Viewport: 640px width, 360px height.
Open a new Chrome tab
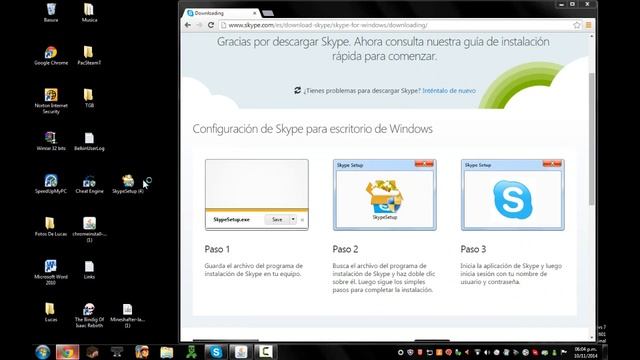pos(268,13)
